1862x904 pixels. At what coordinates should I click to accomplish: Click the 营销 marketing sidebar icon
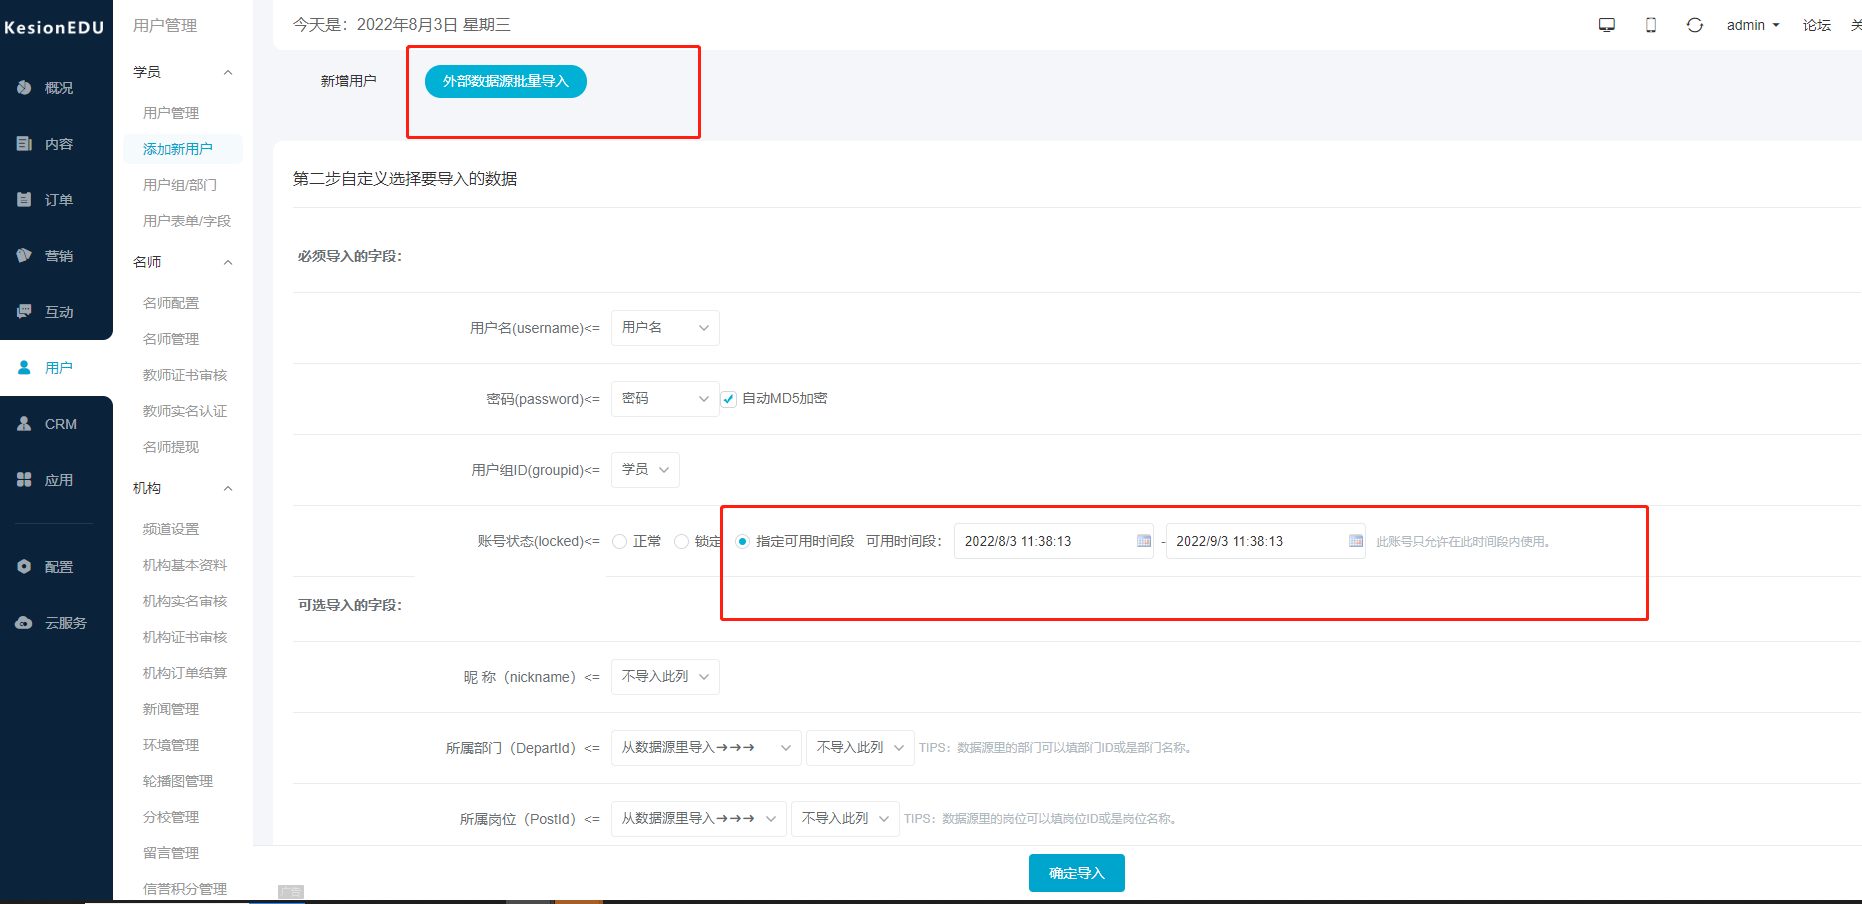point(24,255)
